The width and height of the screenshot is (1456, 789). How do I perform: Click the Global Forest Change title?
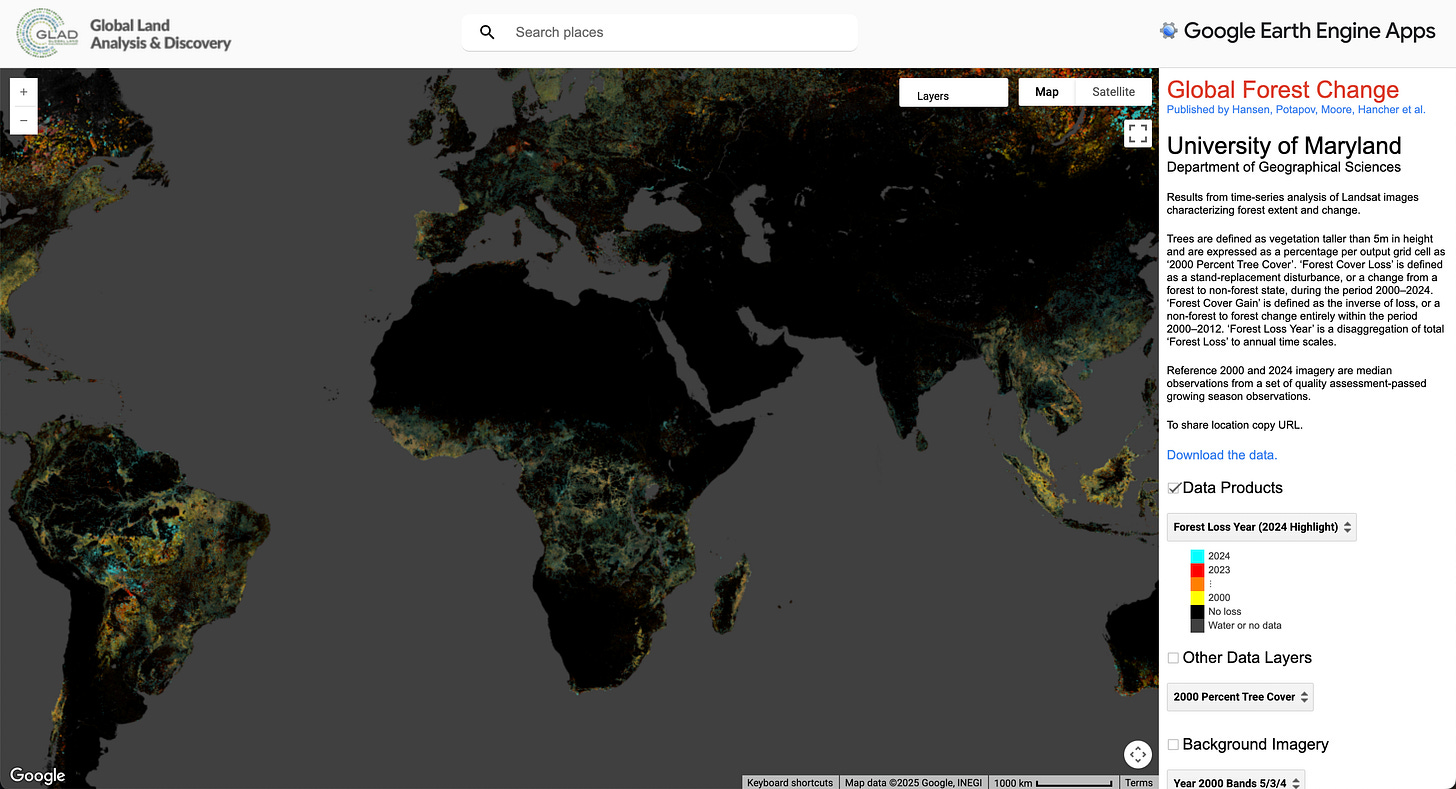click(x=1283, y=90)
